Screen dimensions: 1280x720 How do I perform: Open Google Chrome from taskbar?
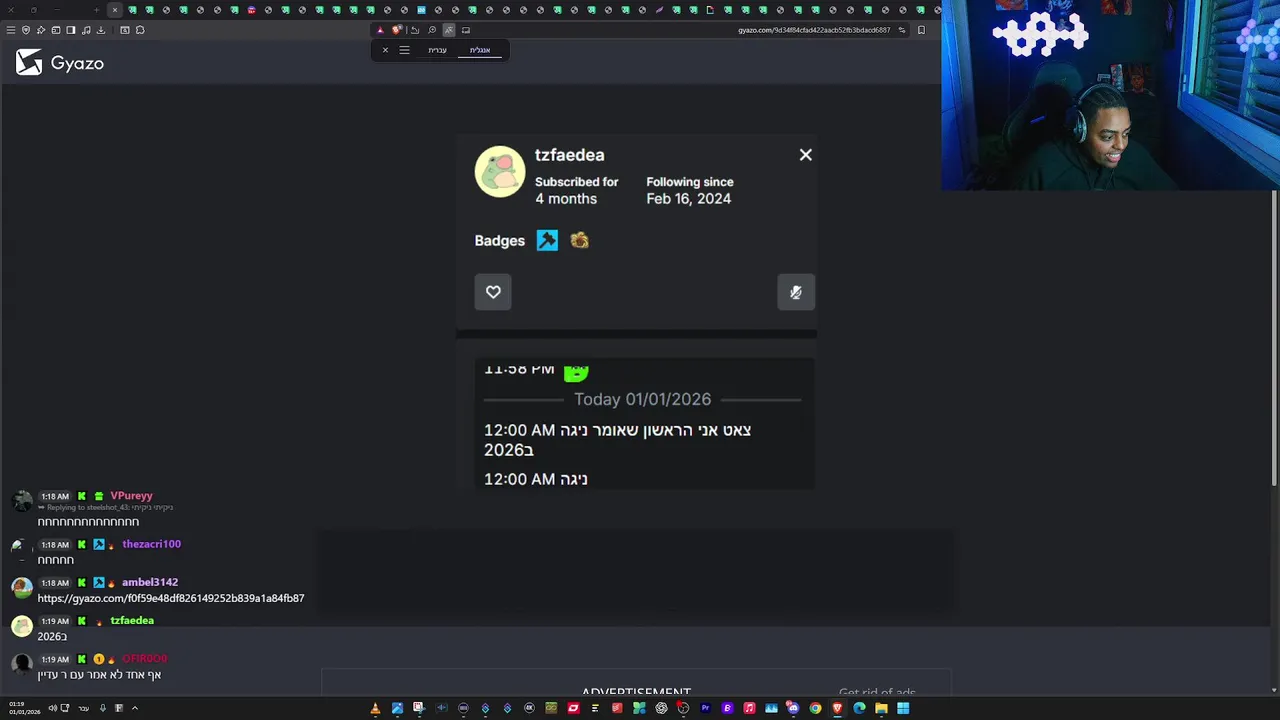coord(815,708)
